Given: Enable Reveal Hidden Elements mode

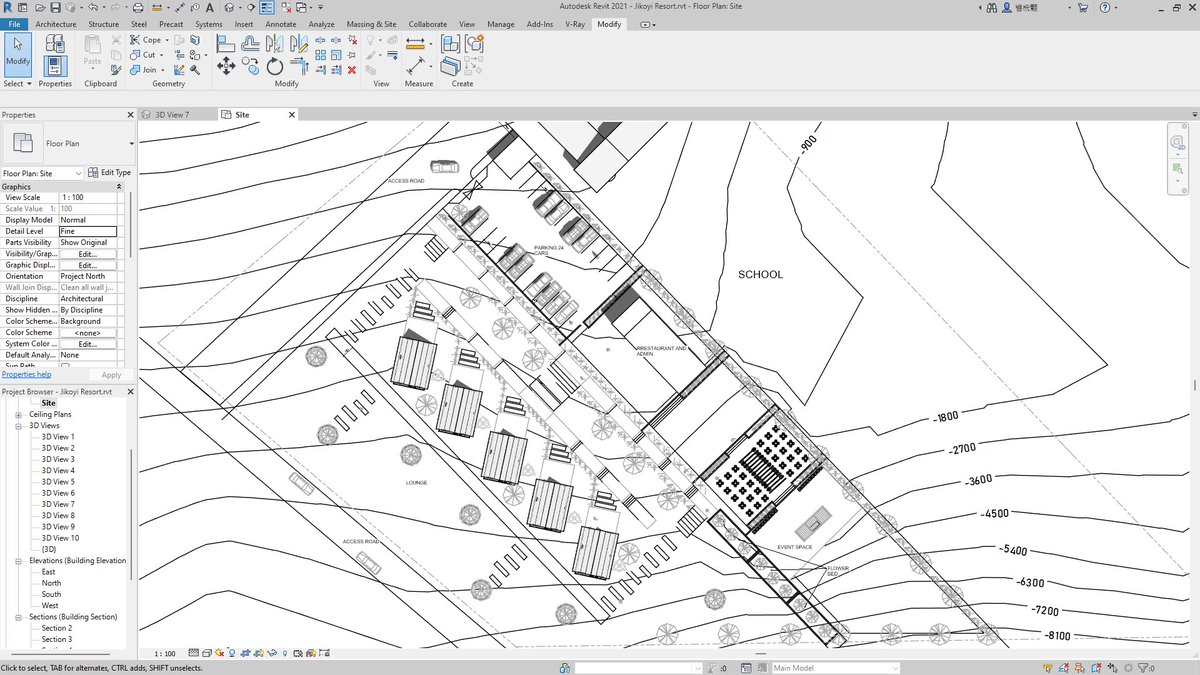Looking at the screenshot, I should (285, 652).
